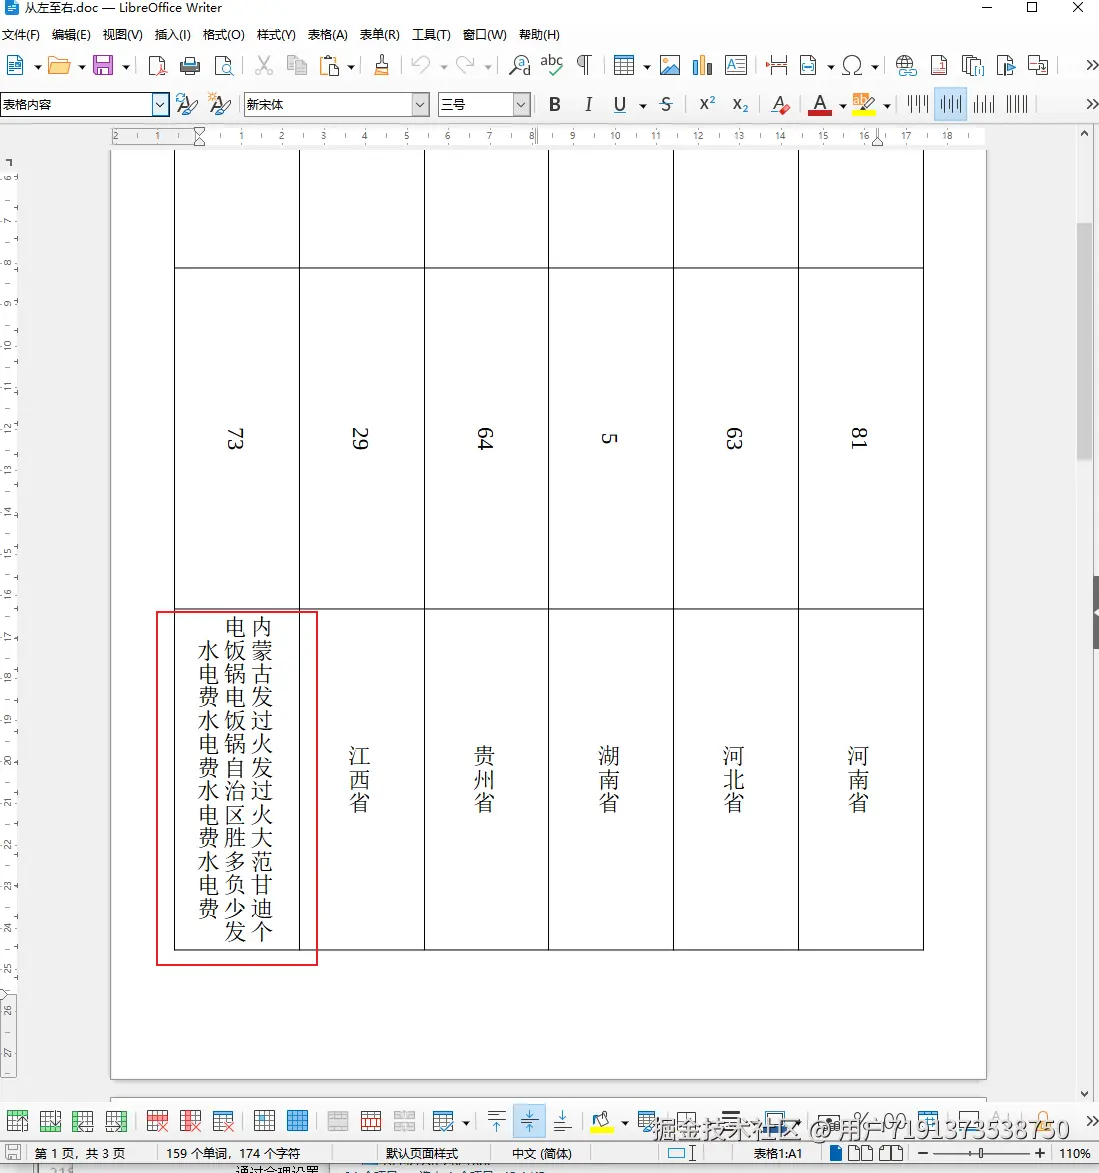Click the zoom out minus button

click(922, 1154)
